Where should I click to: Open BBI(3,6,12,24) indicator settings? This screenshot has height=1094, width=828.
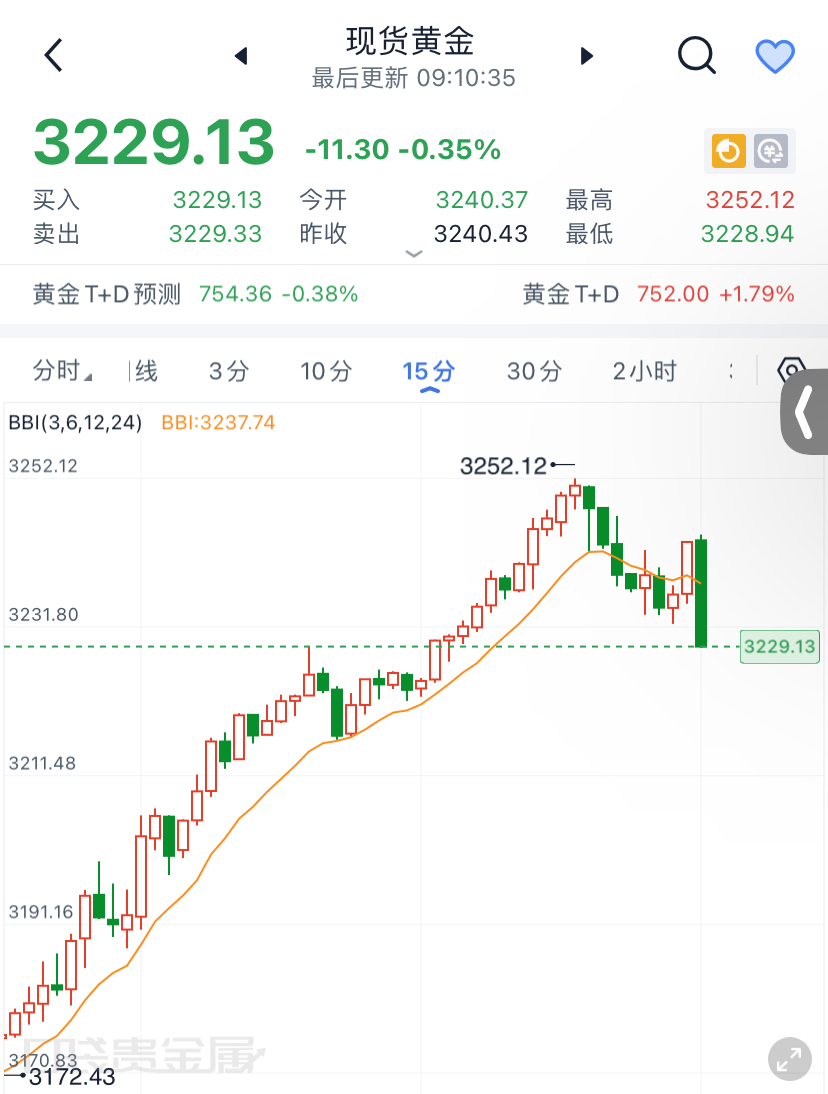pyautogui.click(x=75, y=423)
